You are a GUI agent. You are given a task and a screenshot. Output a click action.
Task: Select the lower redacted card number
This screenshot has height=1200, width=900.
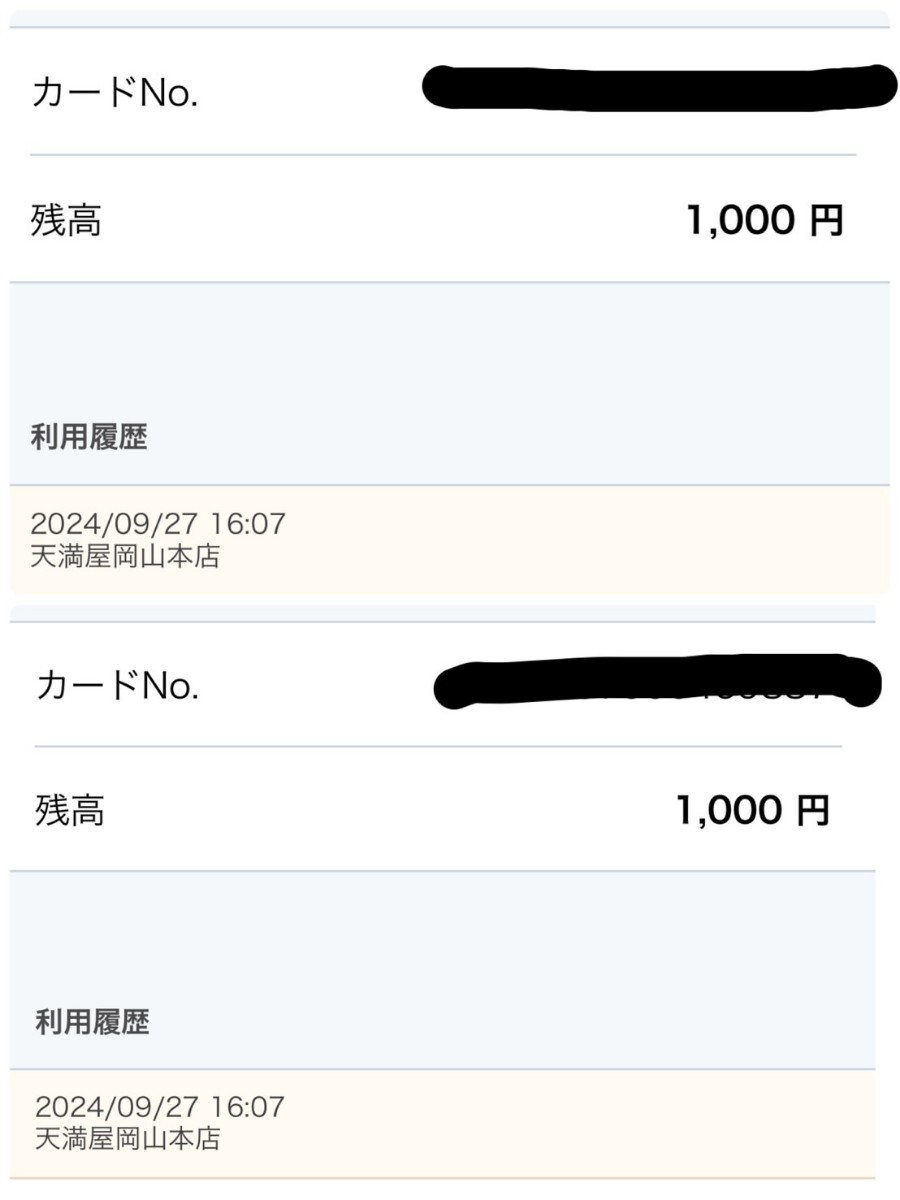tap(658, 682)
